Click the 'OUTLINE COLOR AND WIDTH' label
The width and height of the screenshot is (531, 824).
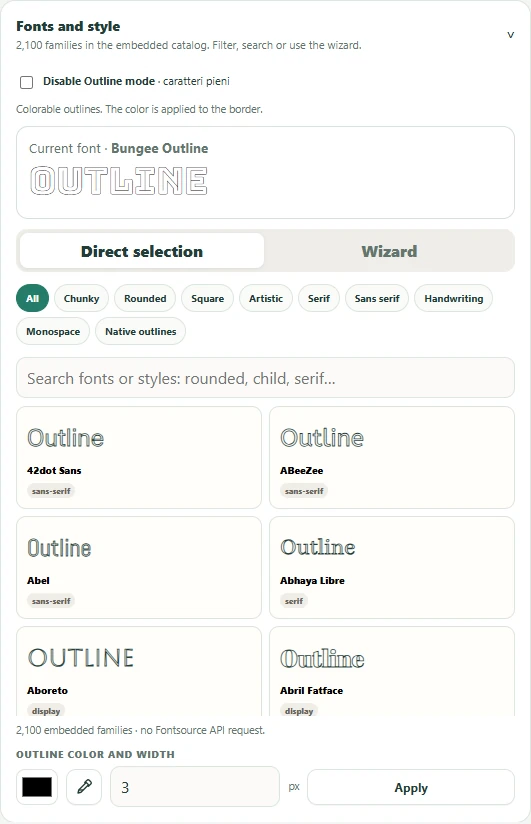coord(95,755)
